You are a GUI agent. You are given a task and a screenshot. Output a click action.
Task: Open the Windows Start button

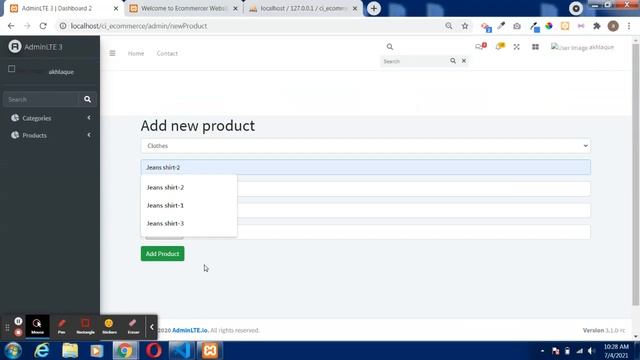pos(13,351)
